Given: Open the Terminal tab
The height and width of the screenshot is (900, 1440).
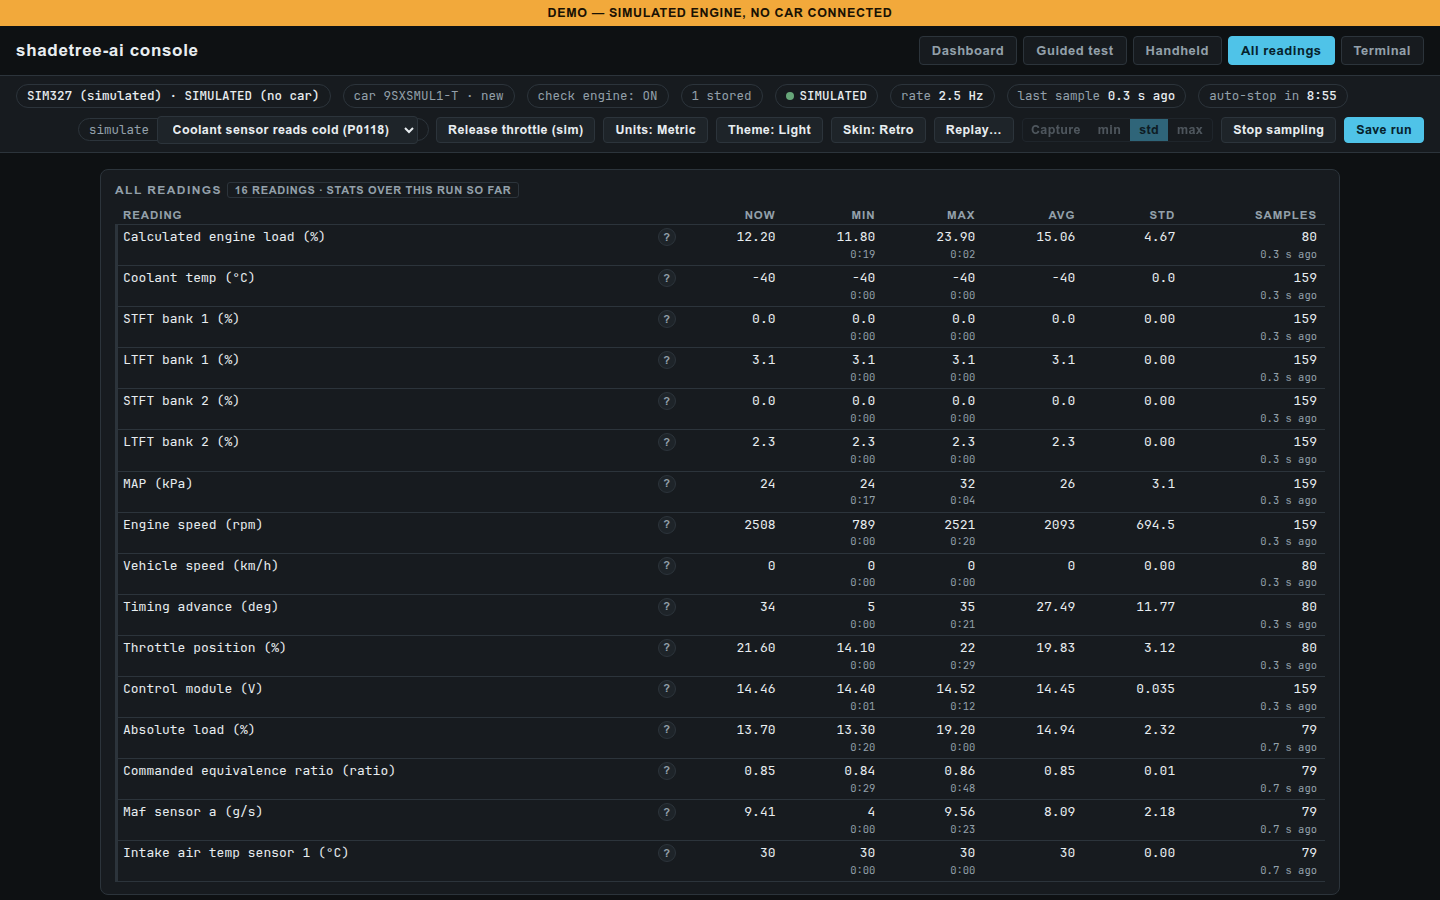Looking at the screenshot, I should 1382,51.
